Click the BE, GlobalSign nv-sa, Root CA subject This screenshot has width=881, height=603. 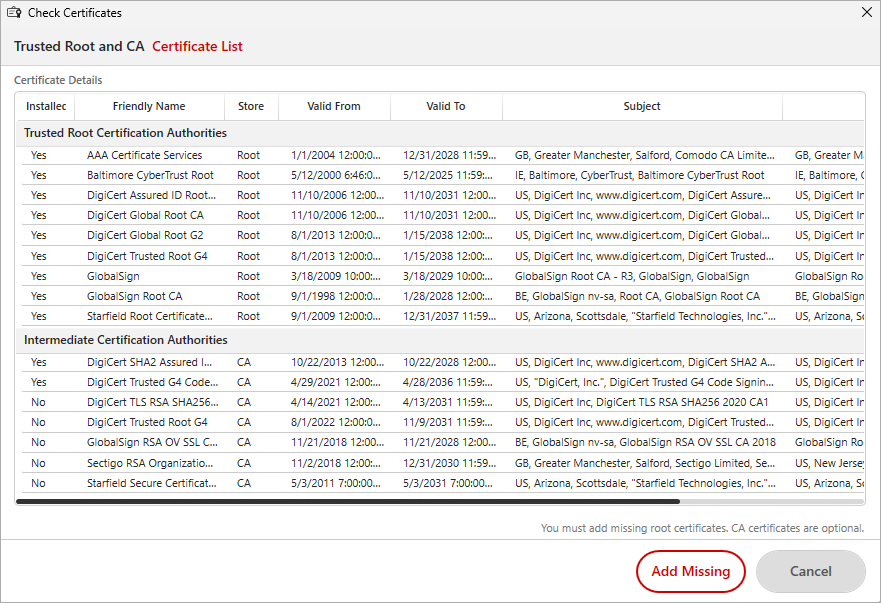pyautogui.click(x=637, y=296)
